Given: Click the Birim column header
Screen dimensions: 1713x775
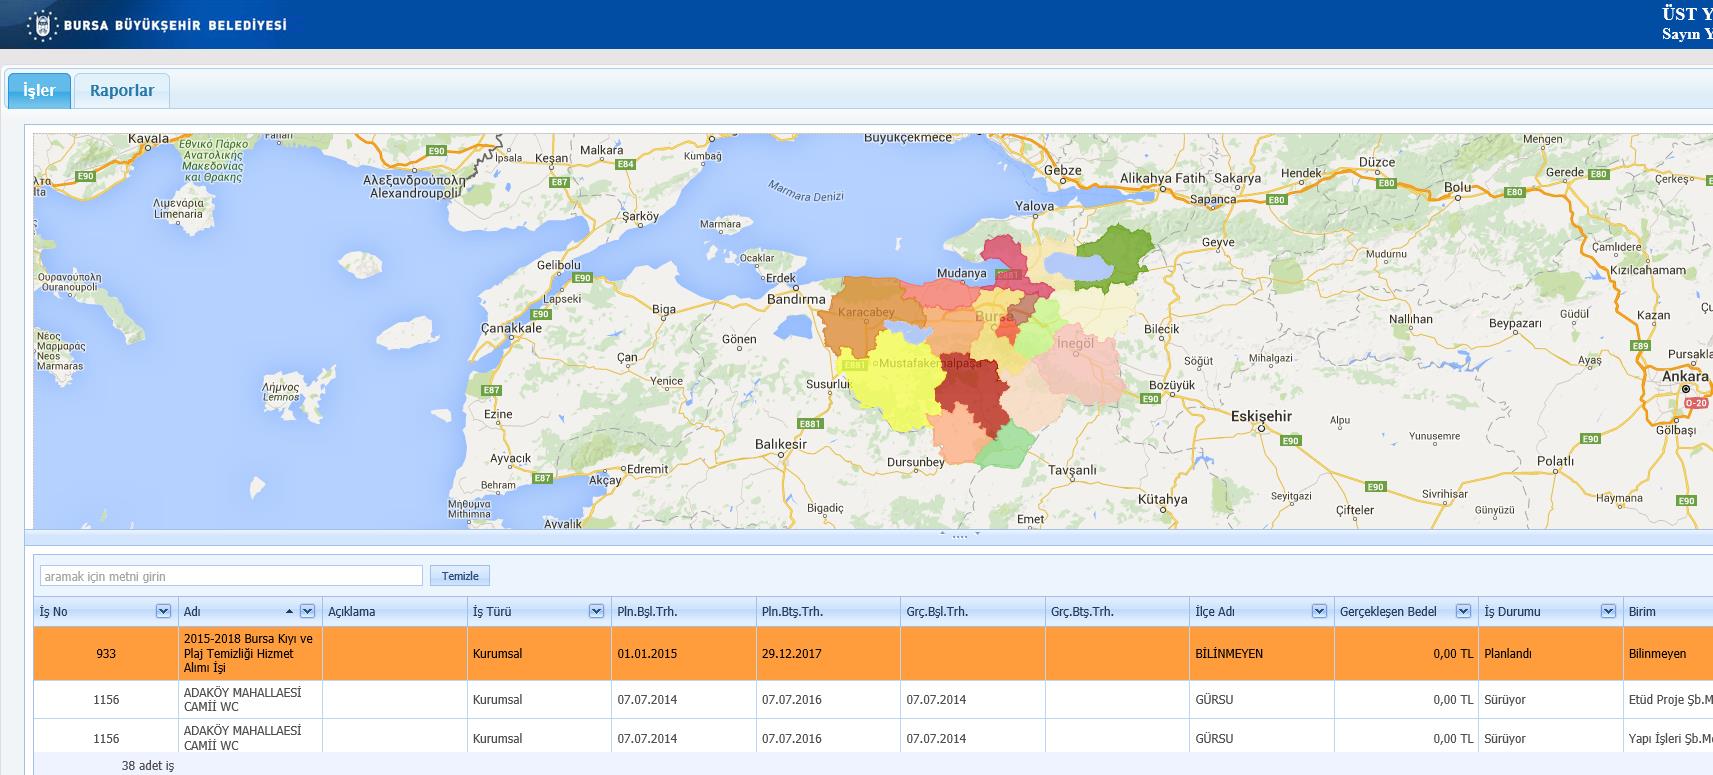Looking at the screenshot, I should [x=1668, y=611].
